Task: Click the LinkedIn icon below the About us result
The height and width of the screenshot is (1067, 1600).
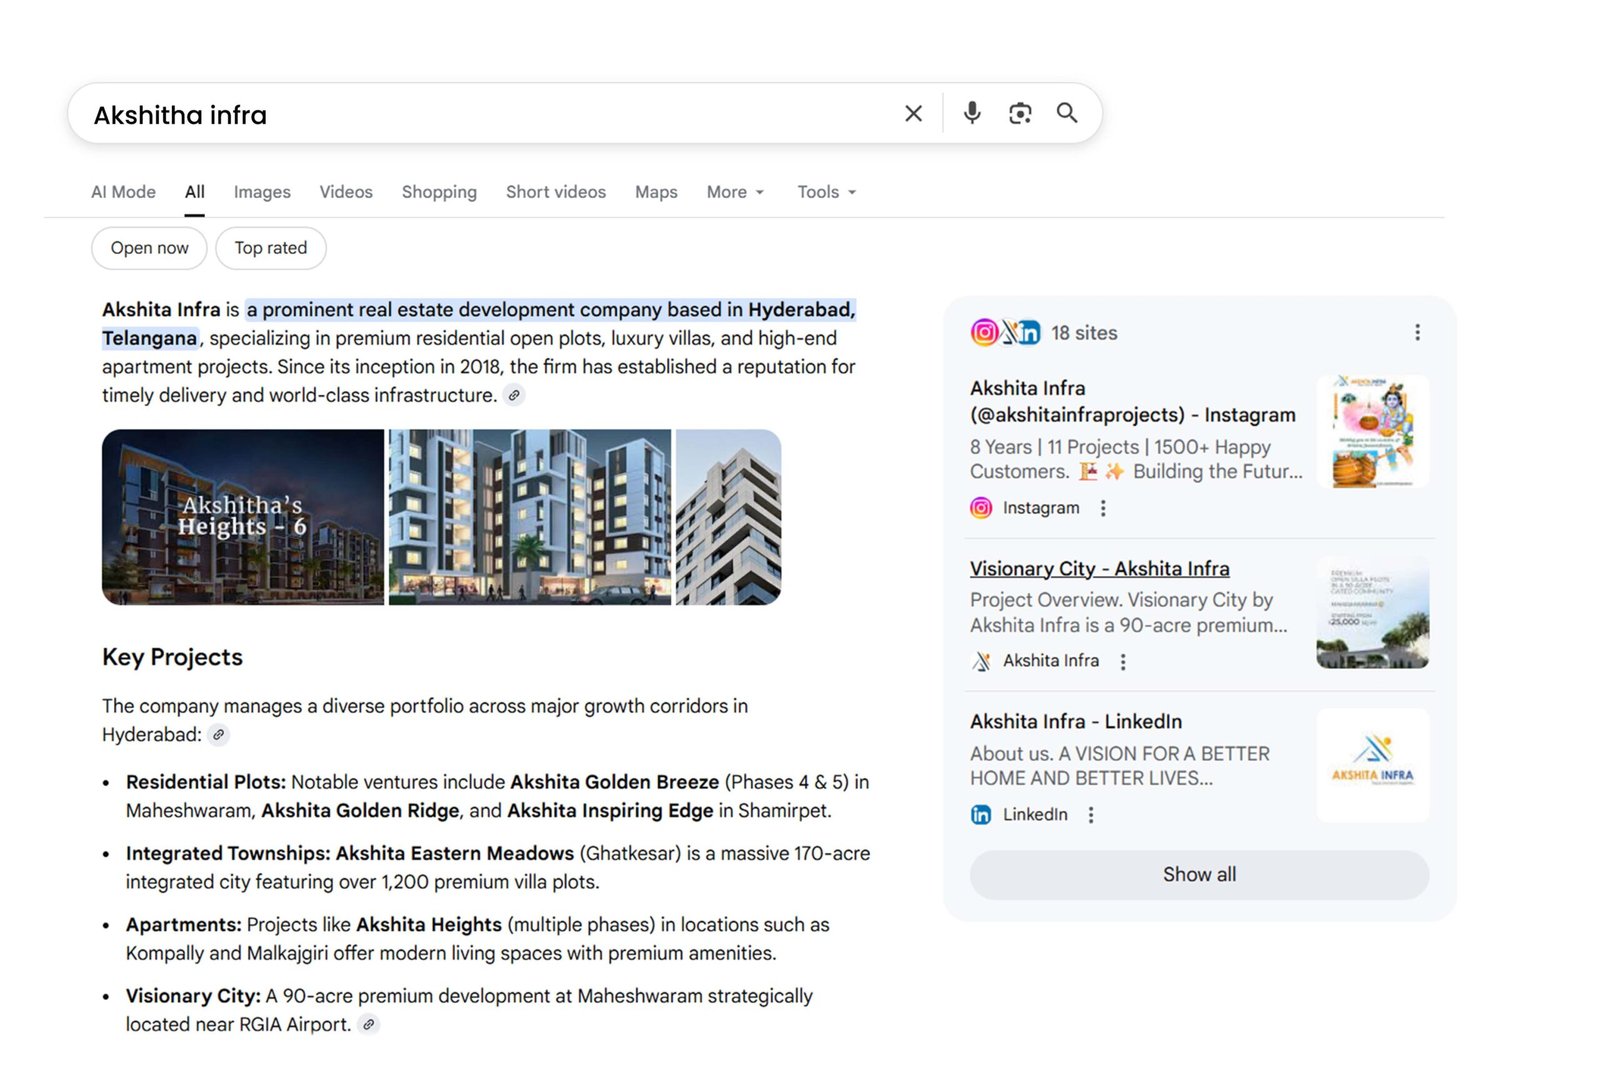Action: click(x=981, y=814)
